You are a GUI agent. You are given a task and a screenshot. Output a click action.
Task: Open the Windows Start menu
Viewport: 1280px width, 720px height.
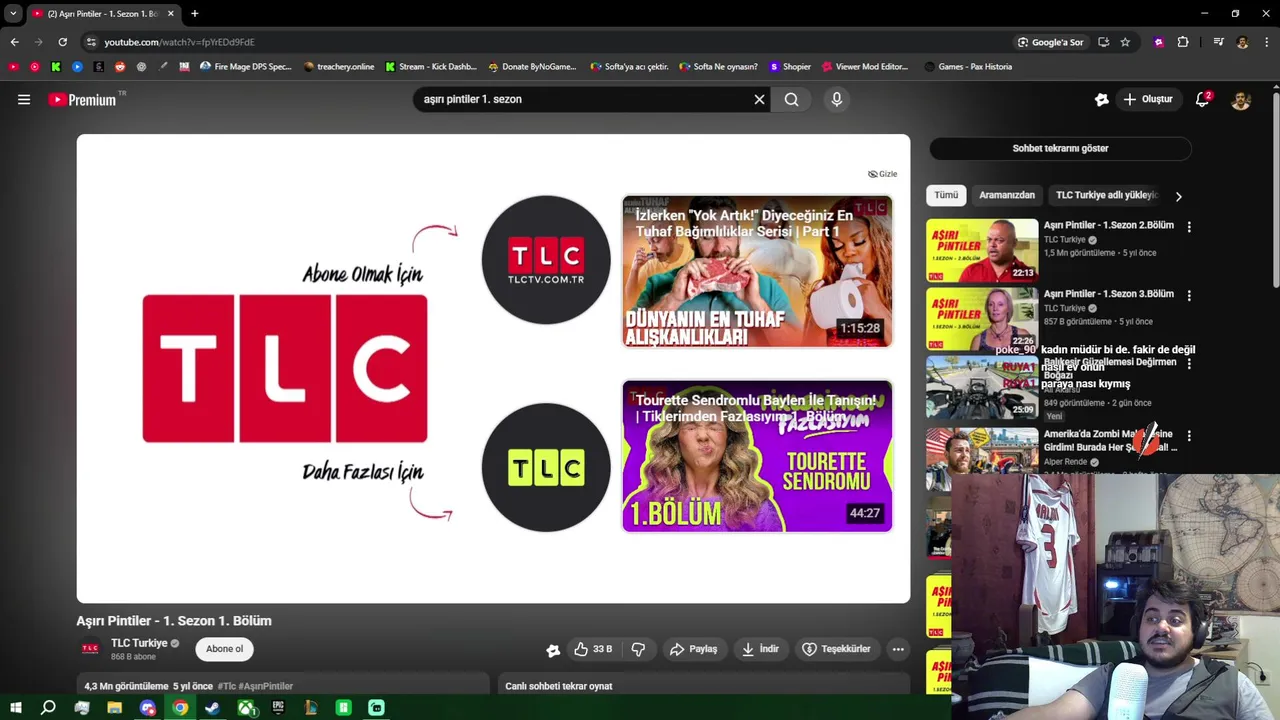point(15,708)
